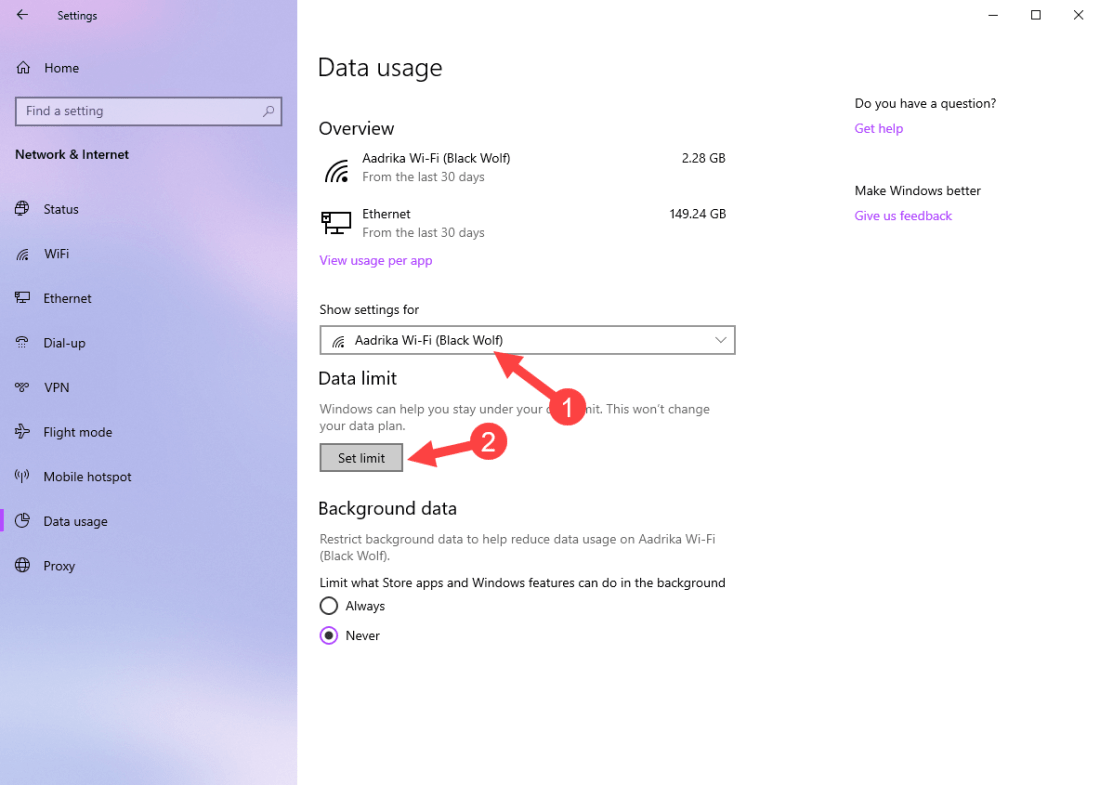The image size is (1100, 785).
Task: Choose Aadrika Wi-Fi in the network dropdown
Action: tap(430, 340)
